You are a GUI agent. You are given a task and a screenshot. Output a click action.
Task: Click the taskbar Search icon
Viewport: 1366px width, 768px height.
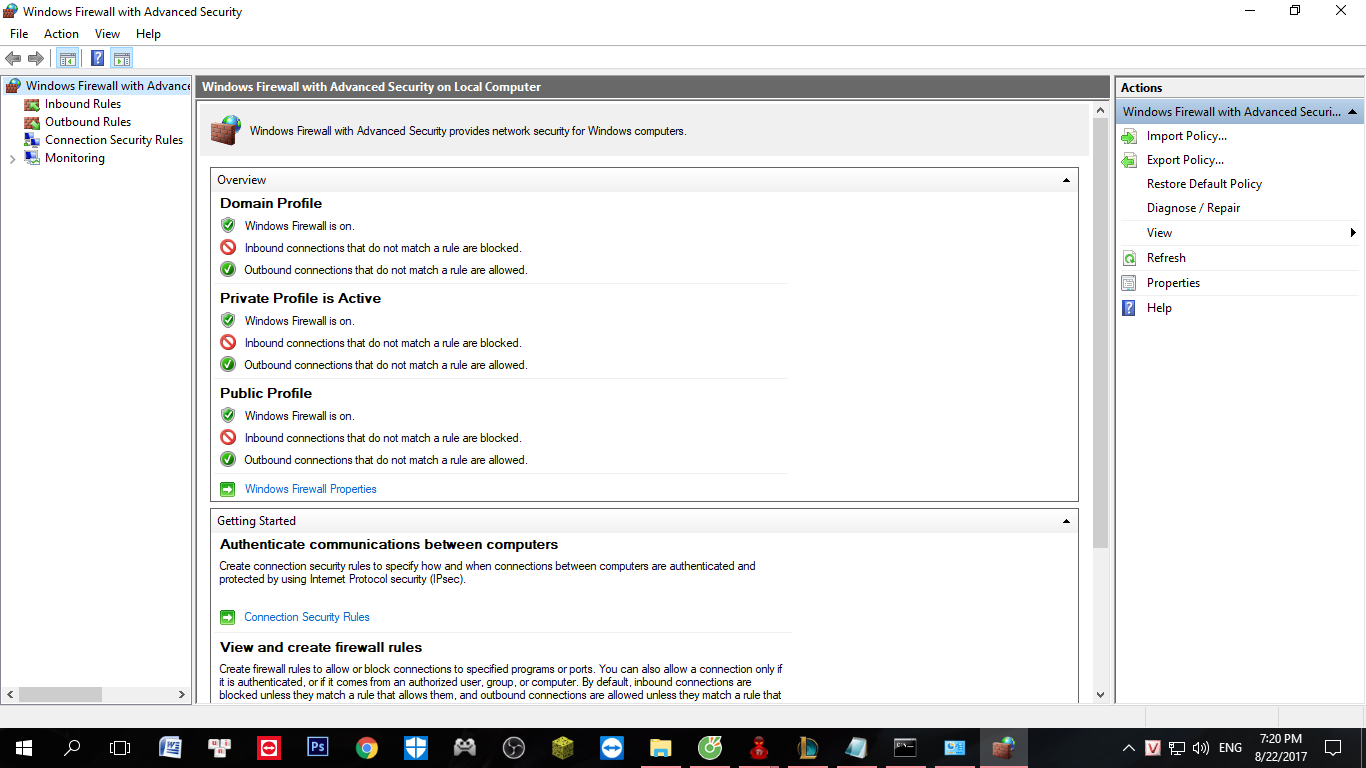click(x=72, y=747)
